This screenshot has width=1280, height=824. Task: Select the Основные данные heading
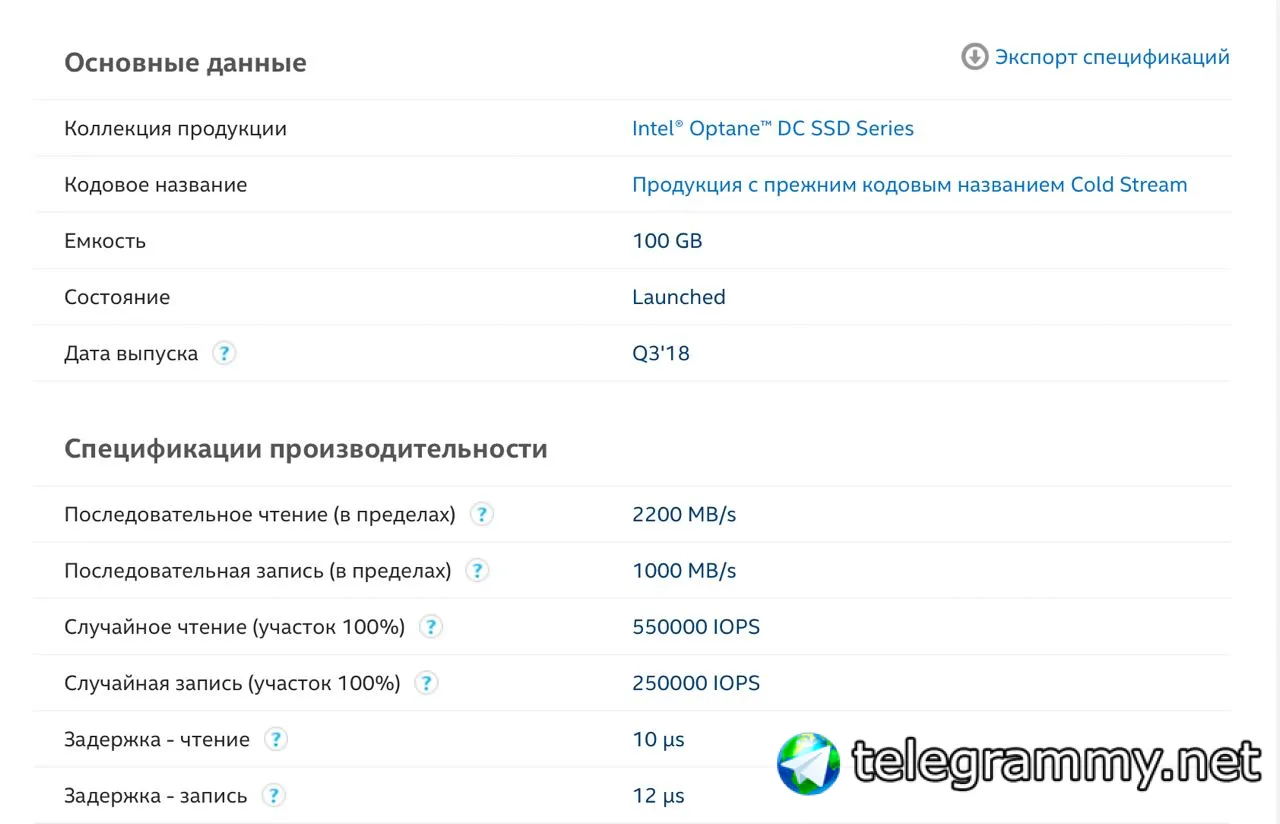[185, 63]
